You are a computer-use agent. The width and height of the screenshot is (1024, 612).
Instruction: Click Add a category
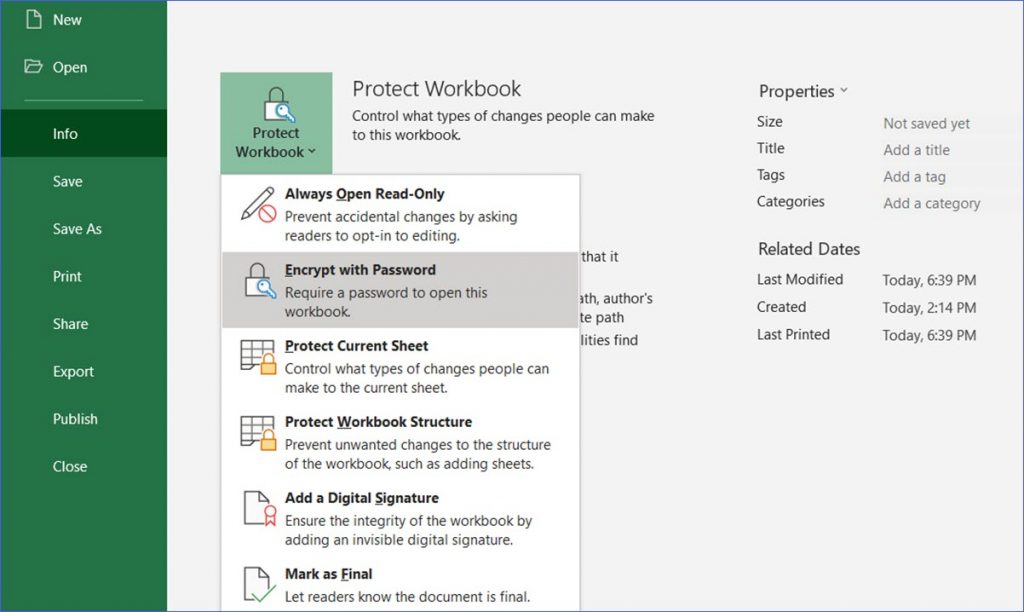933,203
